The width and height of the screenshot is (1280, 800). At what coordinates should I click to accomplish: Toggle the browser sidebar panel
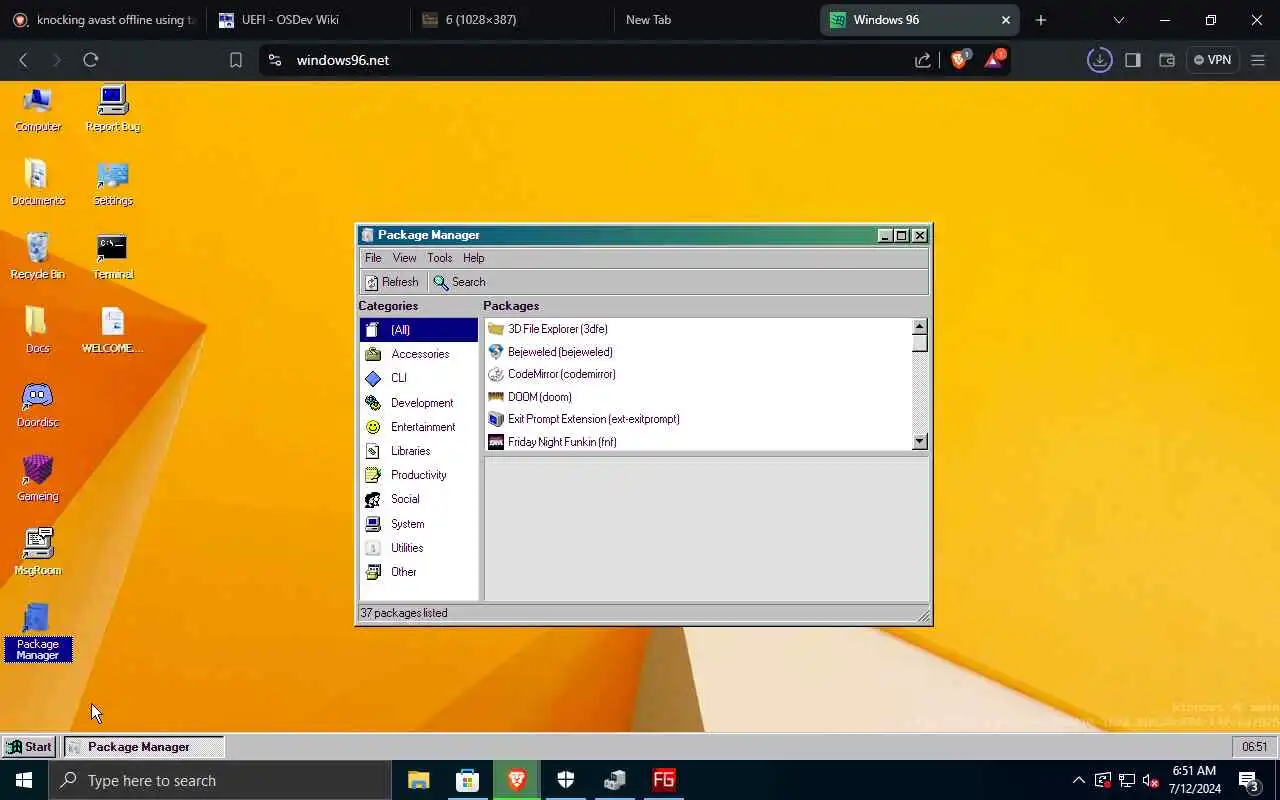pos(1133,60)
